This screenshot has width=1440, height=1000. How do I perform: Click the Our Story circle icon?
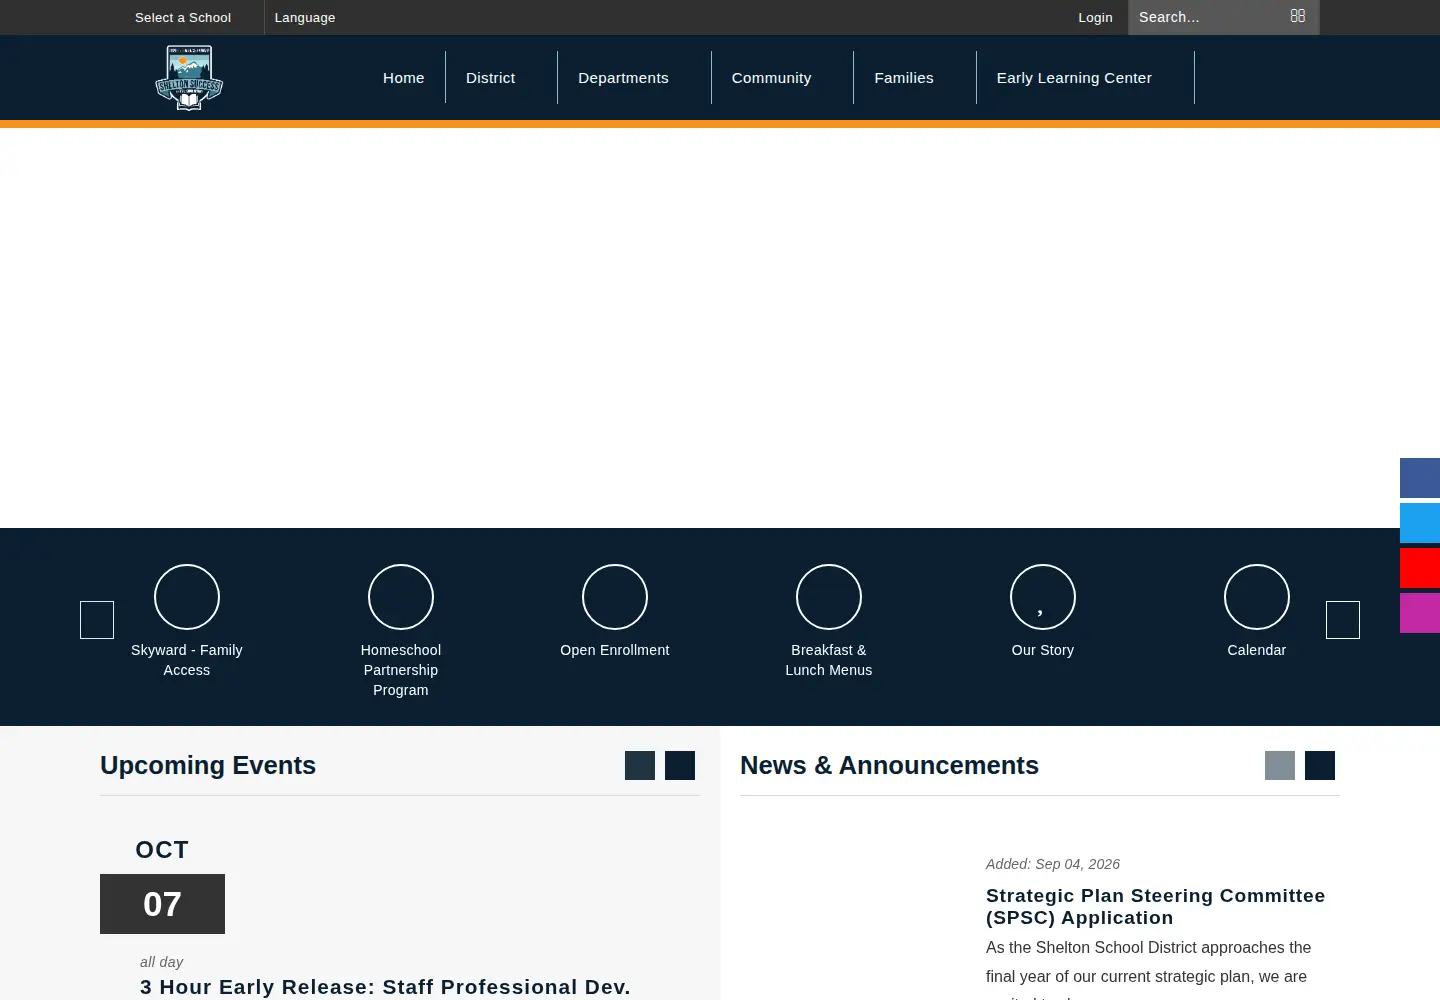coord(1043,597)
